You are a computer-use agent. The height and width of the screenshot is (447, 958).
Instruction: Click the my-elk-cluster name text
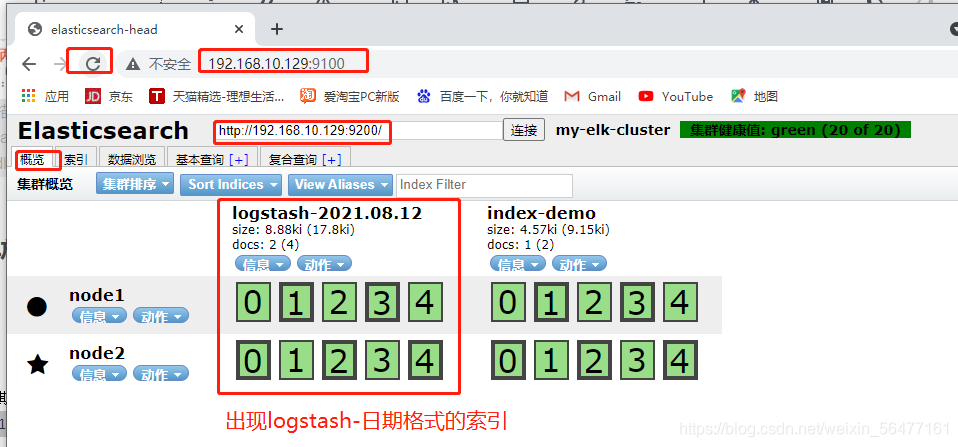point(613,130)
